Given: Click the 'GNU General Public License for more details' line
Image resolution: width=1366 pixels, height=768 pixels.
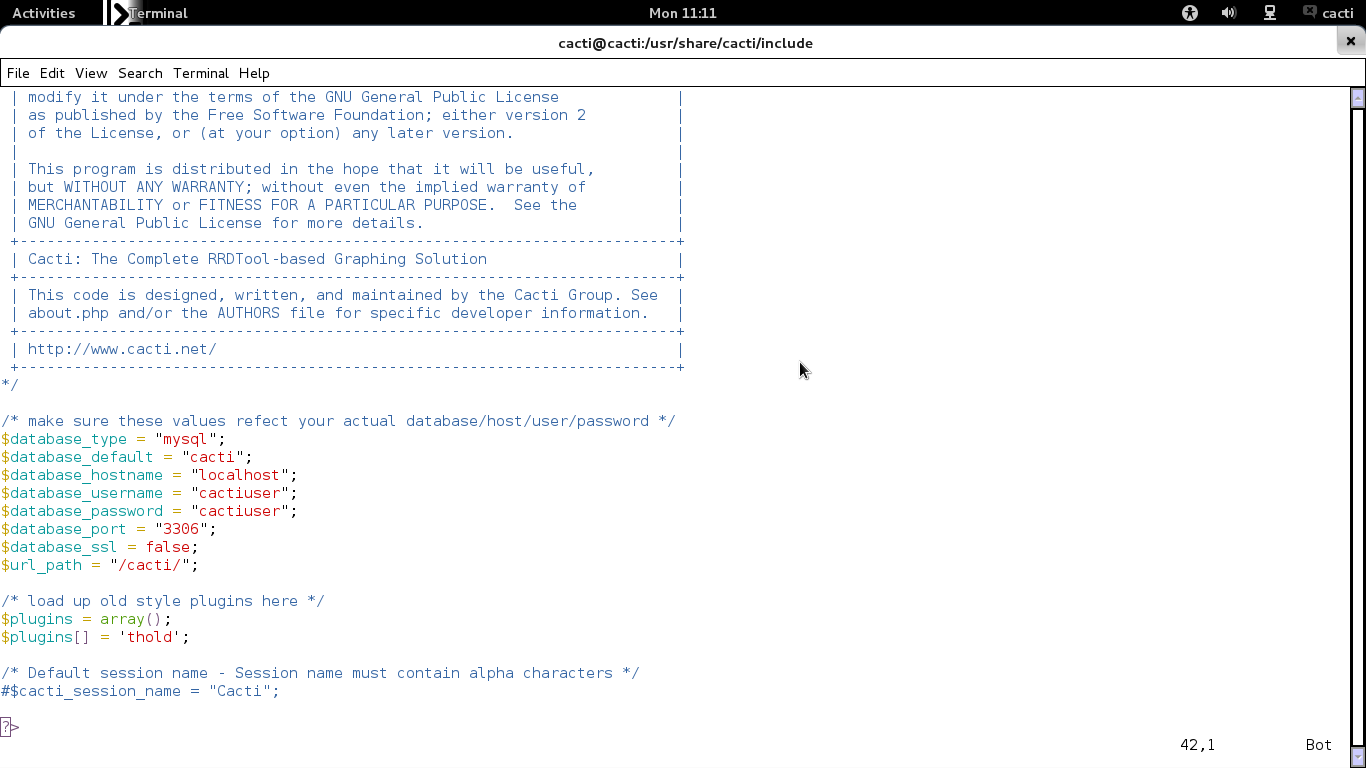Looking at the screenshot, I should (x=225, y=223).
